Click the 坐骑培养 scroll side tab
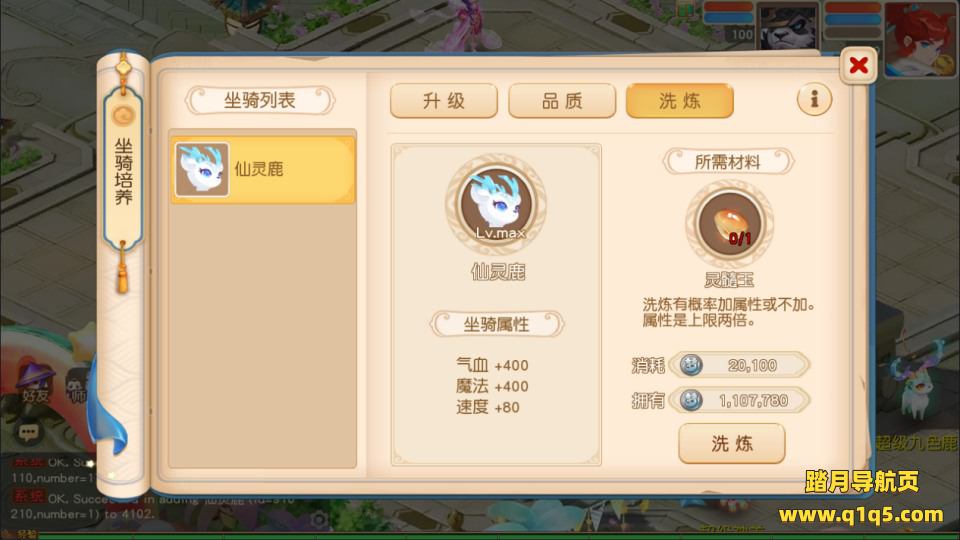The height and width of the screenshot is (540, 960). pyautogui.click(x=123, y=171)
